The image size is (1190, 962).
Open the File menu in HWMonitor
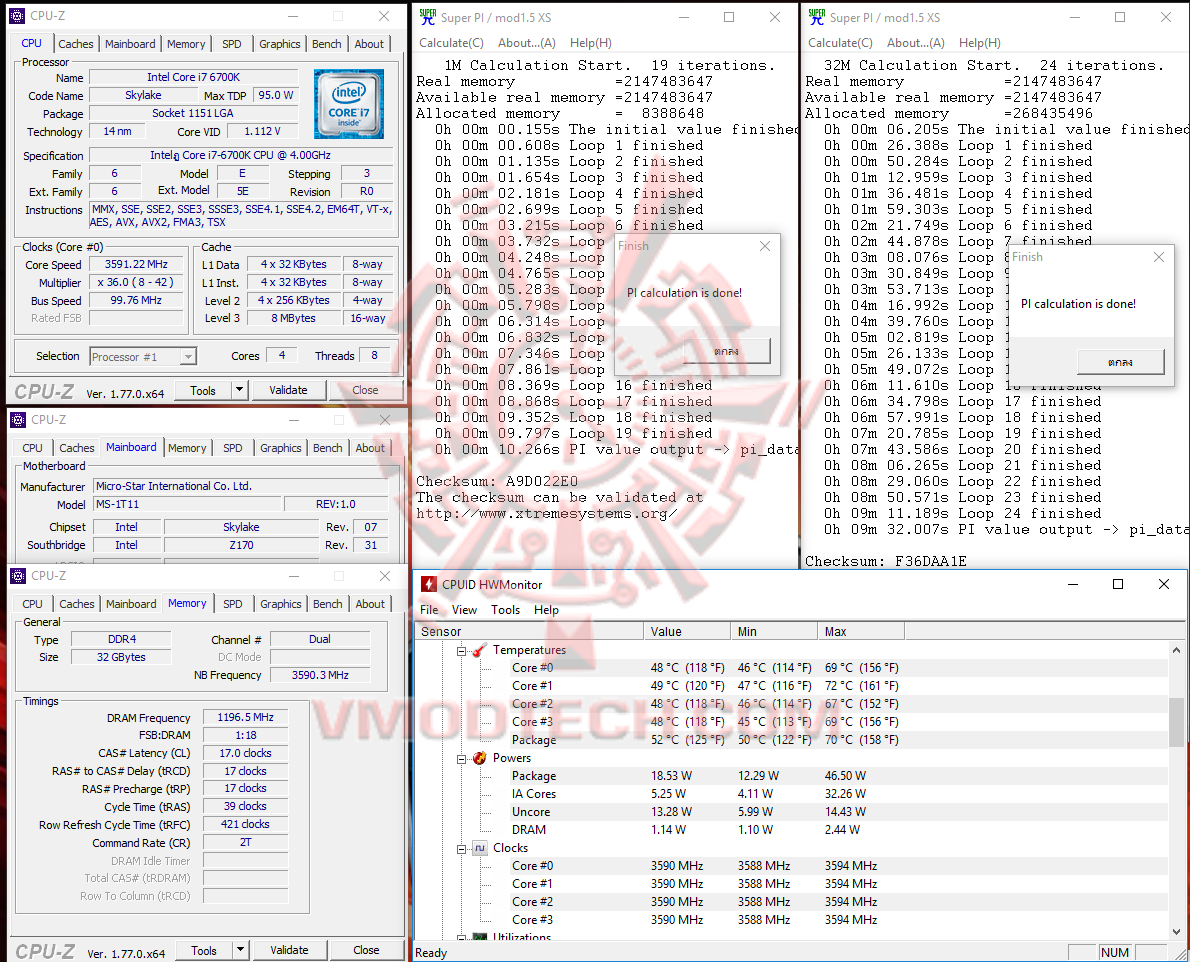[429, 610]
